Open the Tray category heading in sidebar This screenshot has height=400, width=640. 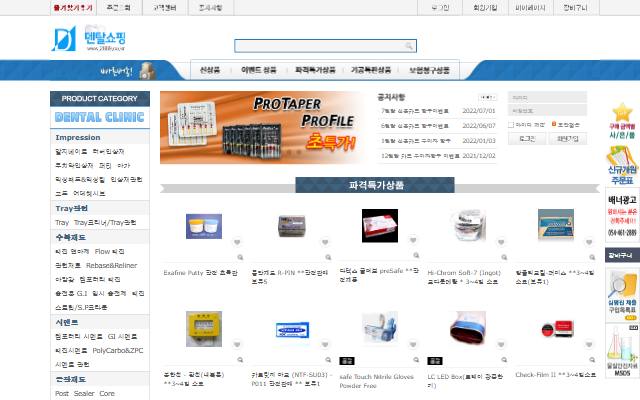(x=71, y=208)
